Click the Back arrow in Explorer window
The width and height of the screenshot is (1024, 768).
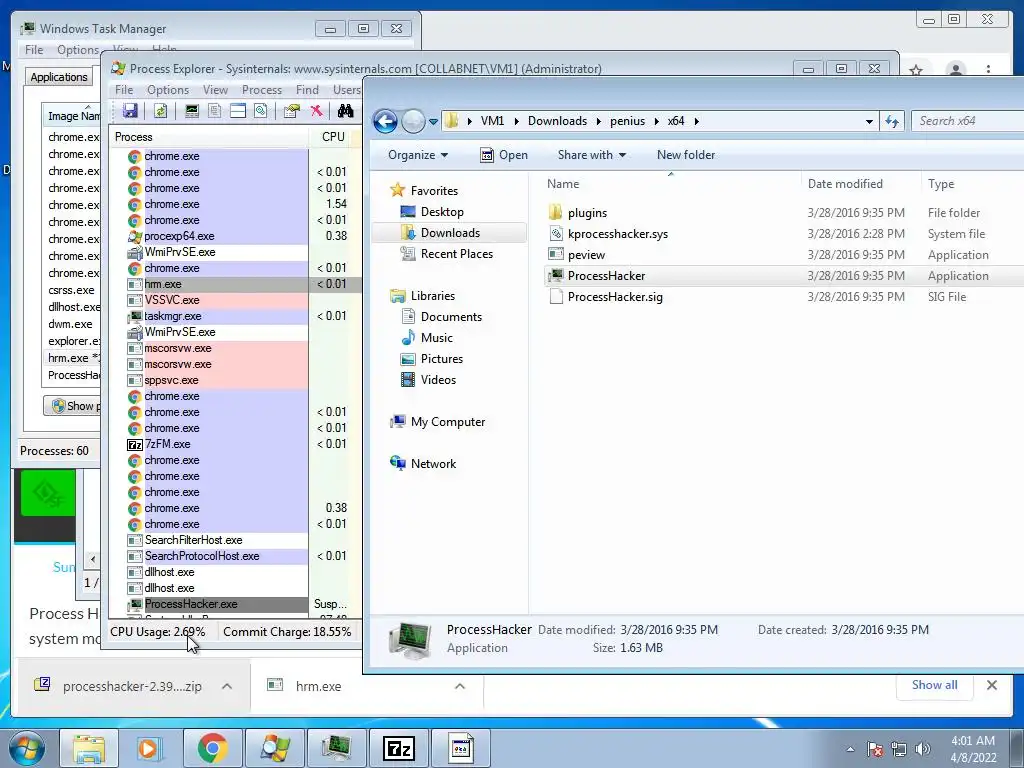point(385,121)
